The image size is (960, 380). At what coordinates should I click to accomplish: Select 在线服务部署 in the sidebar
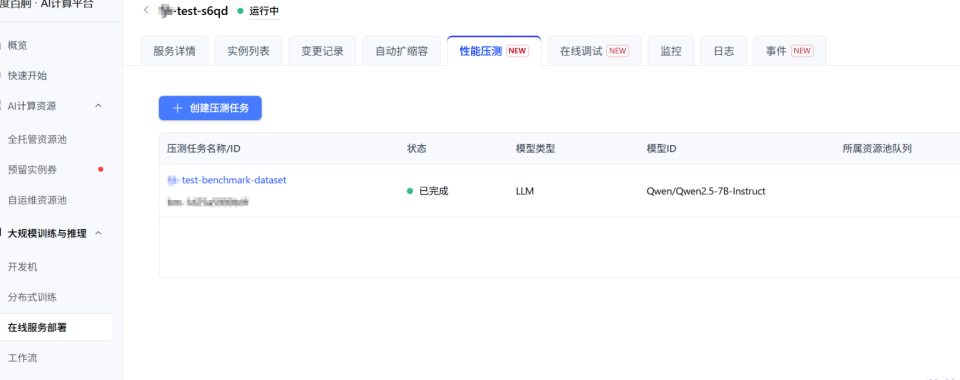coord(56,327)
